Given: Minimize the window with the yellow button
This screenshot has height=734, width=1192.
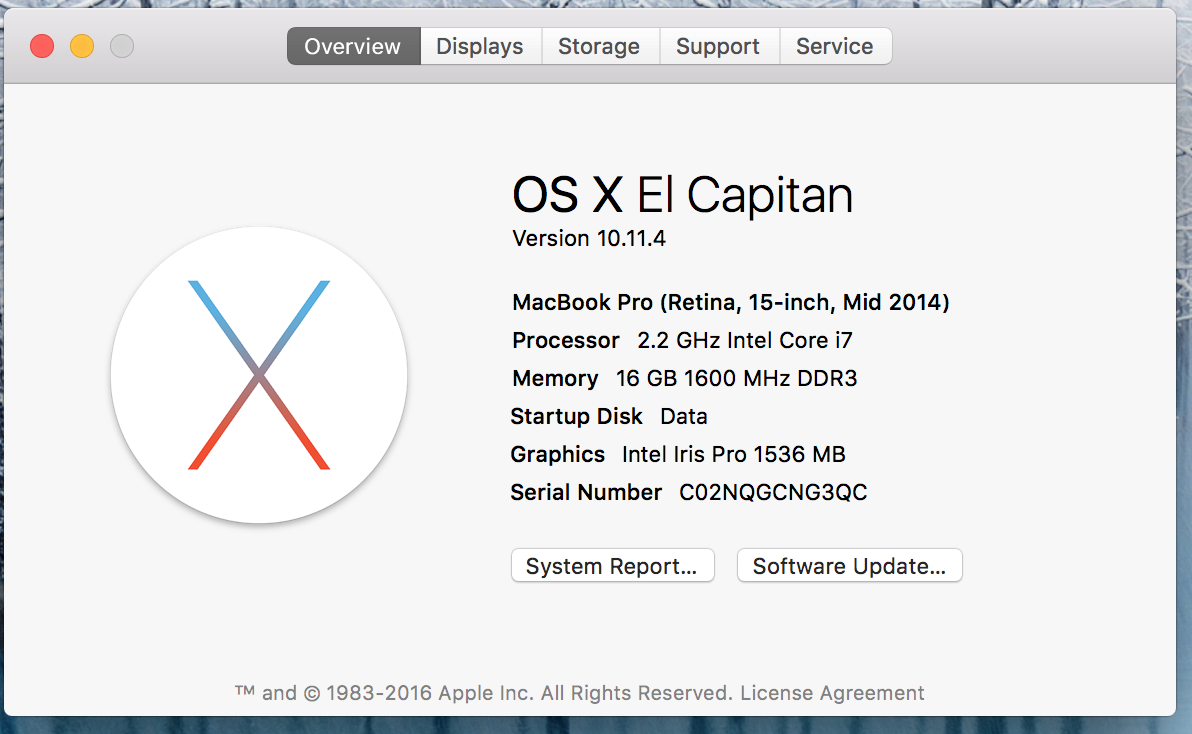Looking at the screenshot, I should 82,46.
